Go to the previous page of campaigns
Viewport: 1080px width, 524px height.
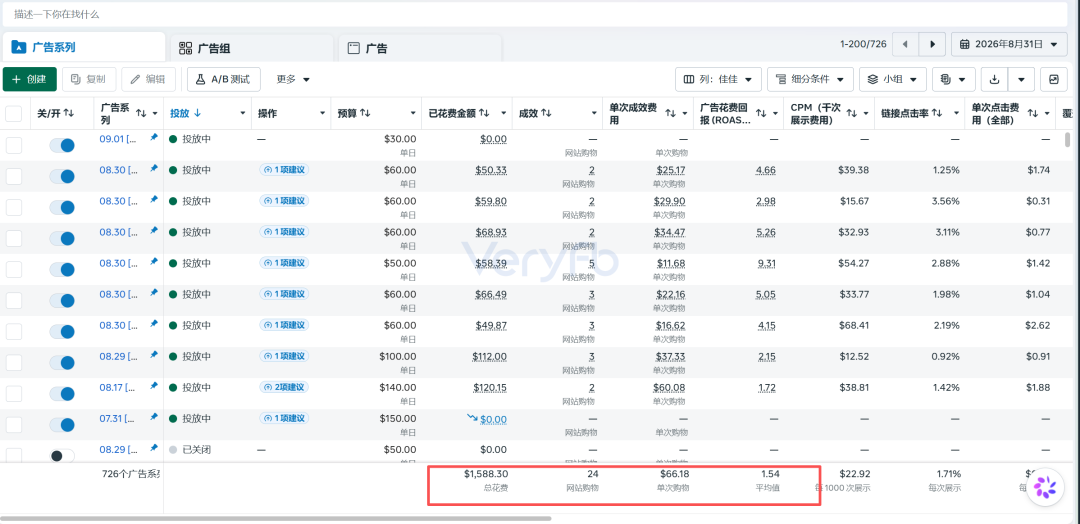(x=905, y=44)
